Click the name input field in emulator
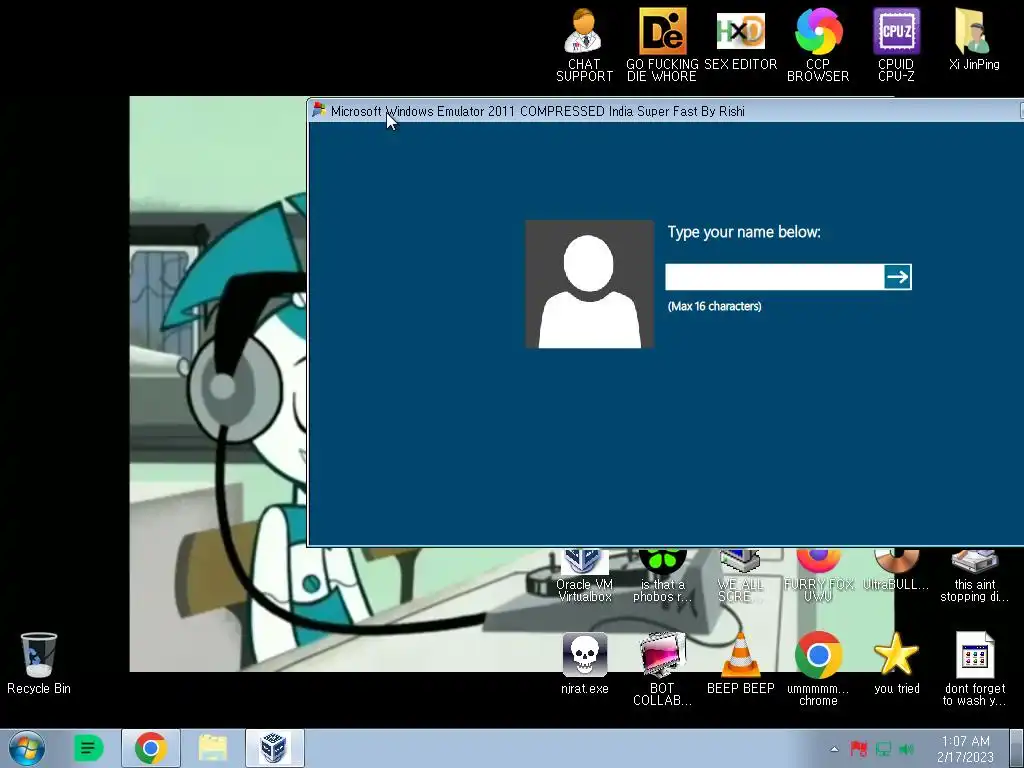The image size is (1024, 768). tap(775, 277)
